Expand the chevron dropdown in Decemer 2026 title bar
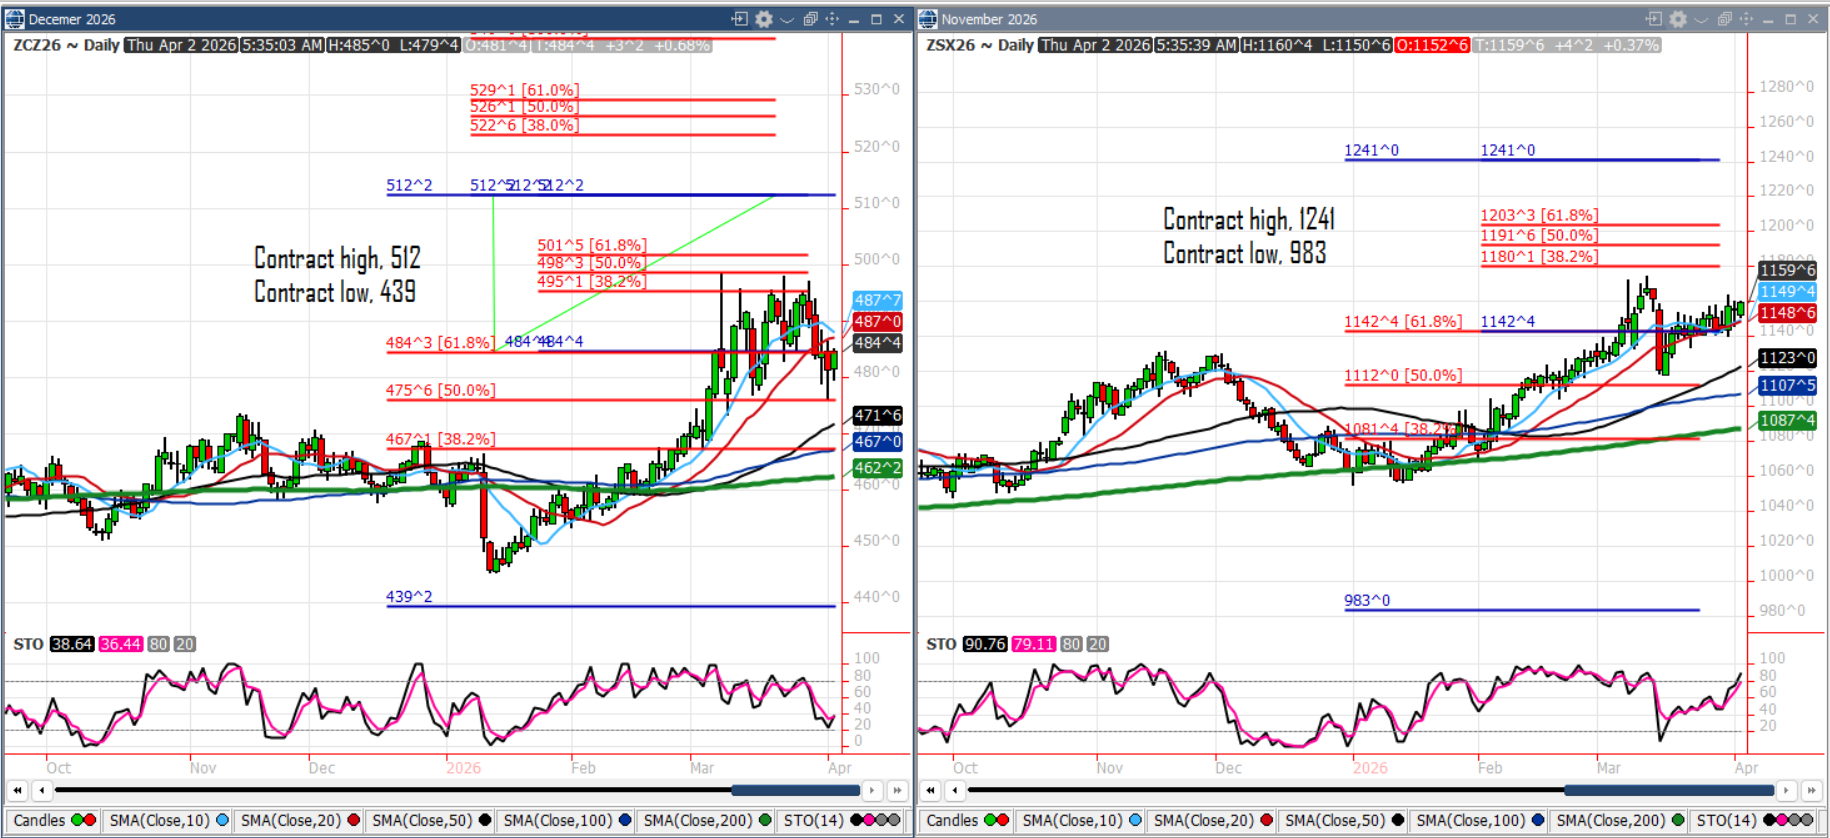Viewport: 1830px width, 838px height. 787,19
